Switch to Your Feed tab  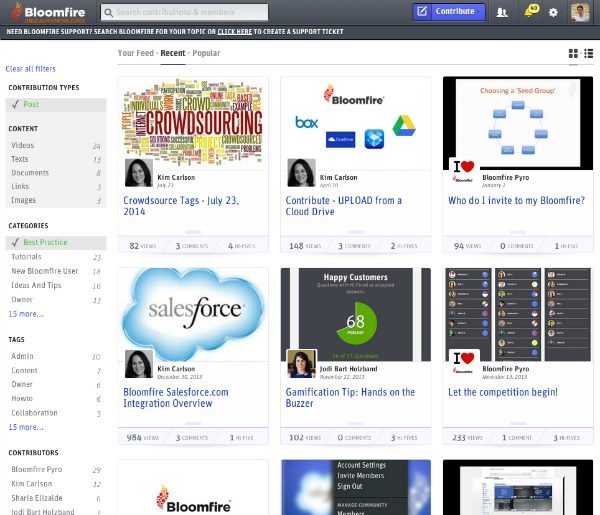coord(135,53)
